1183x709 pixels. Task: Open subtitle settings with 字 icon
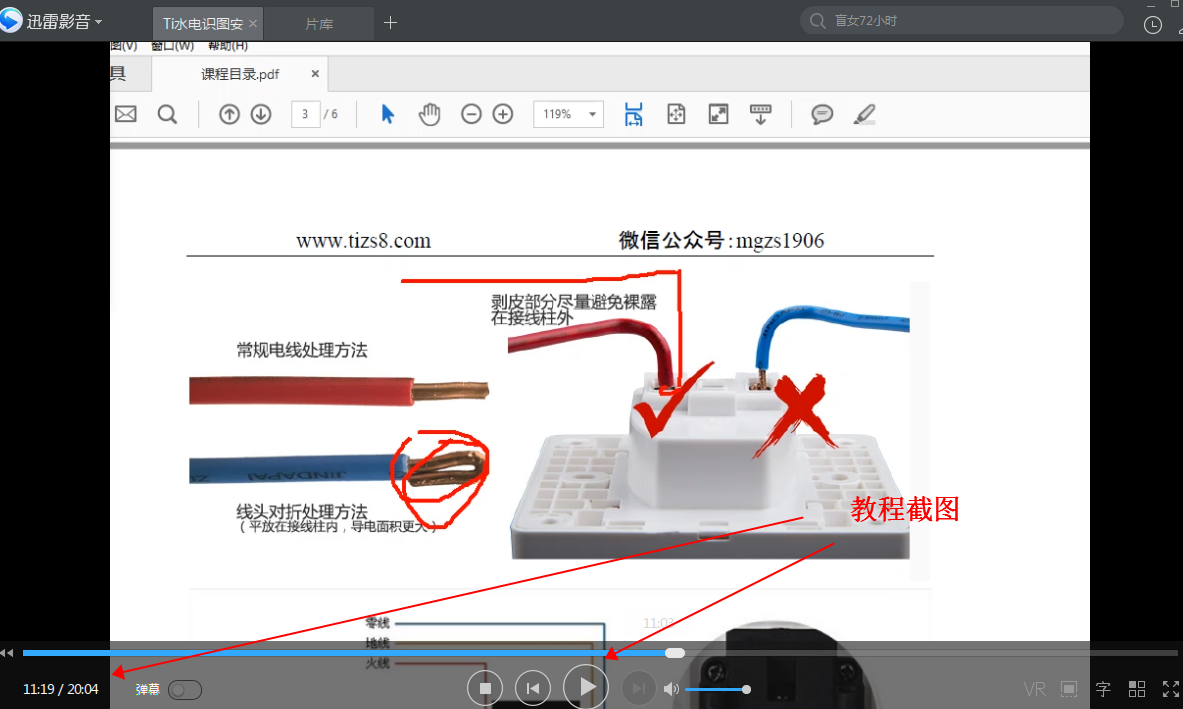[1103, 689]
